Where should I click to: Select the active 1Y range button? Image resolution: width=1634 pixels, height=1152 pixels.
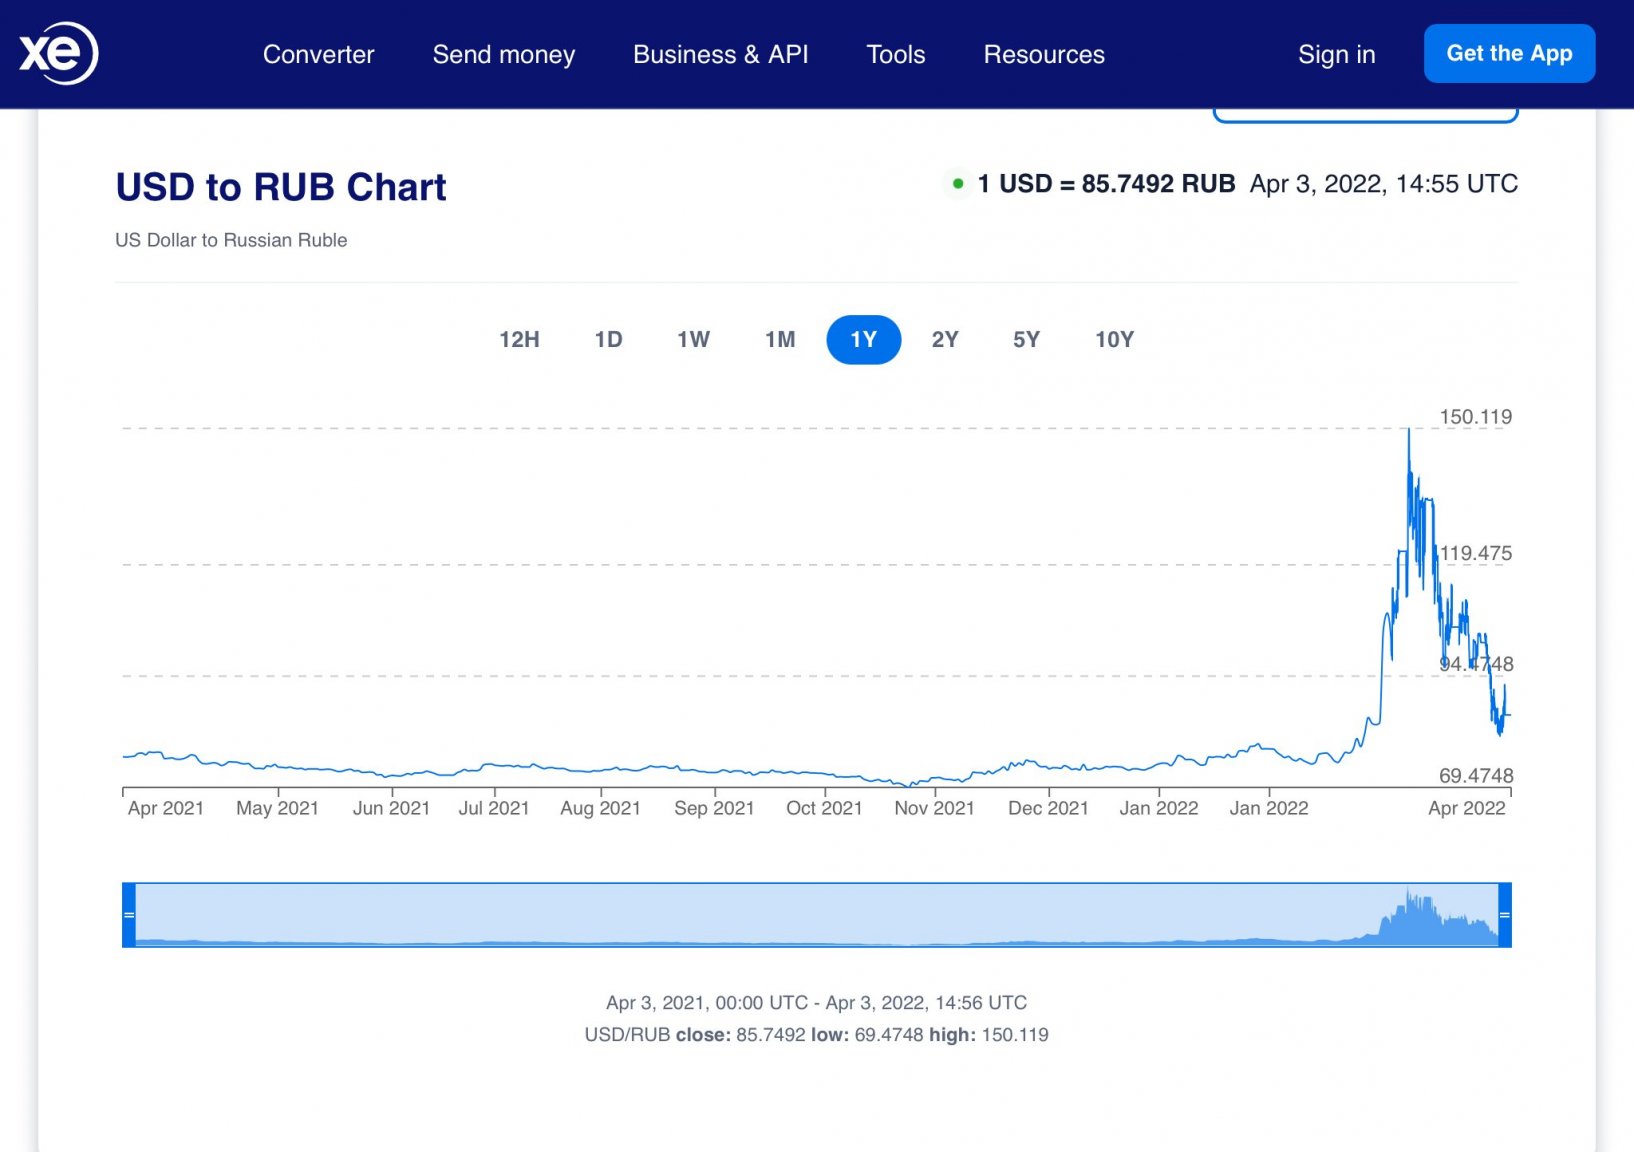864,340
